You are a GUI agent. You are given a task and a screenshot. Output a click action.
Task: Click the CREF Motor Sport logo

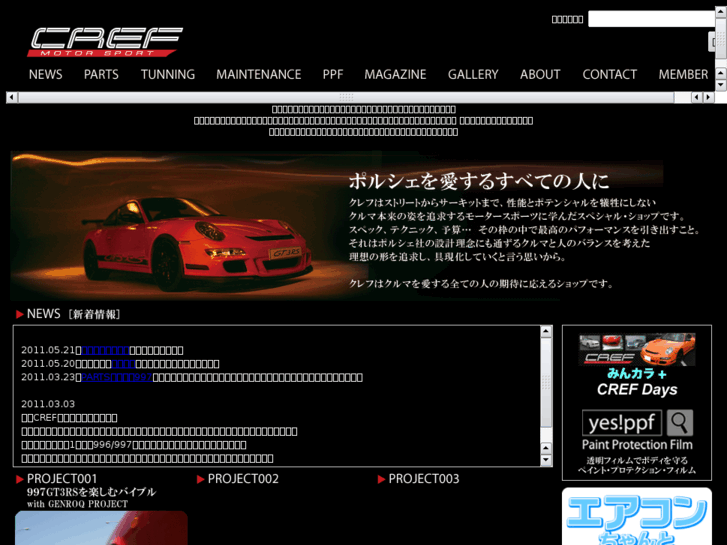(x=105, y=42)
